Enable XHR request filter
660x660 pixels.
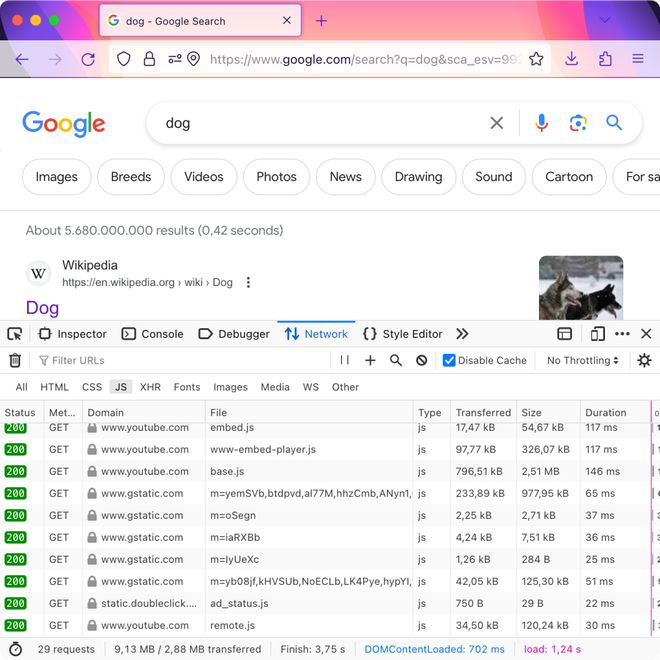point(150,387)
